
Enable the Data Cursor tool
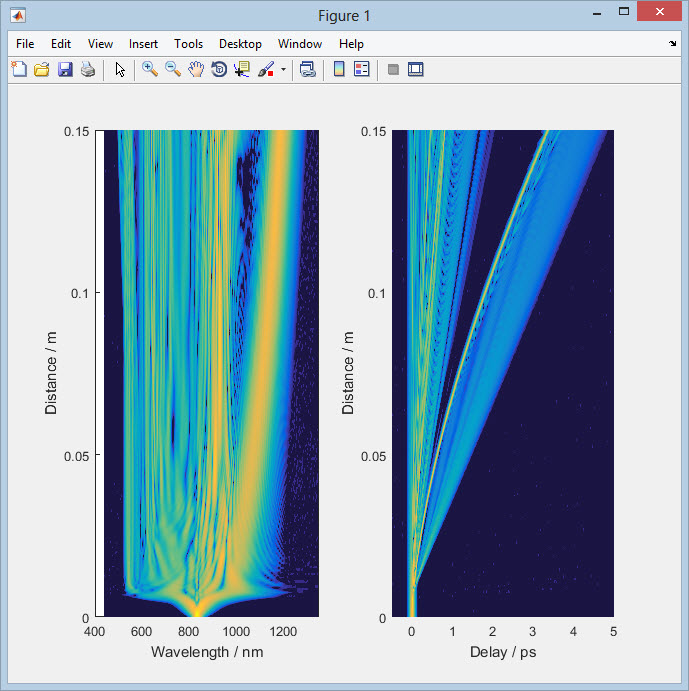tap(242, 69)
